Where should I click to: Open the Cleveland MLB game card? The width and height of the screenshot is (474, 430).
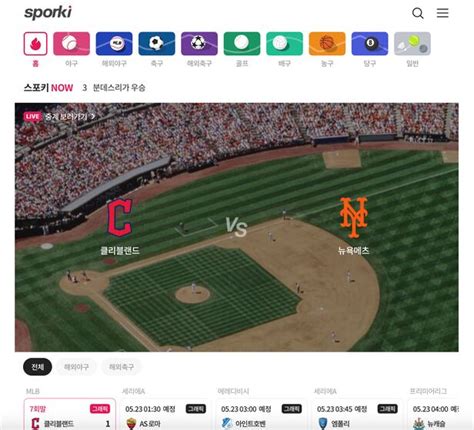click(x=70, y=414)
